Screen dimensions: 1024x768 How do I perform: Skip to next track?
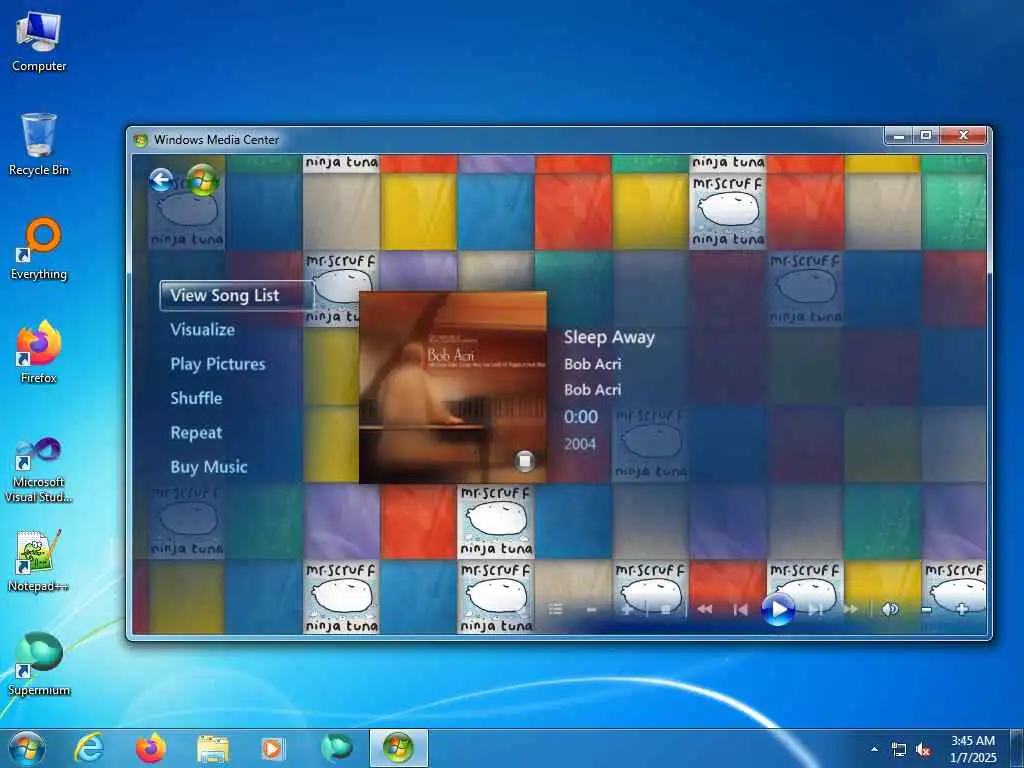click(x=815, y=609)
